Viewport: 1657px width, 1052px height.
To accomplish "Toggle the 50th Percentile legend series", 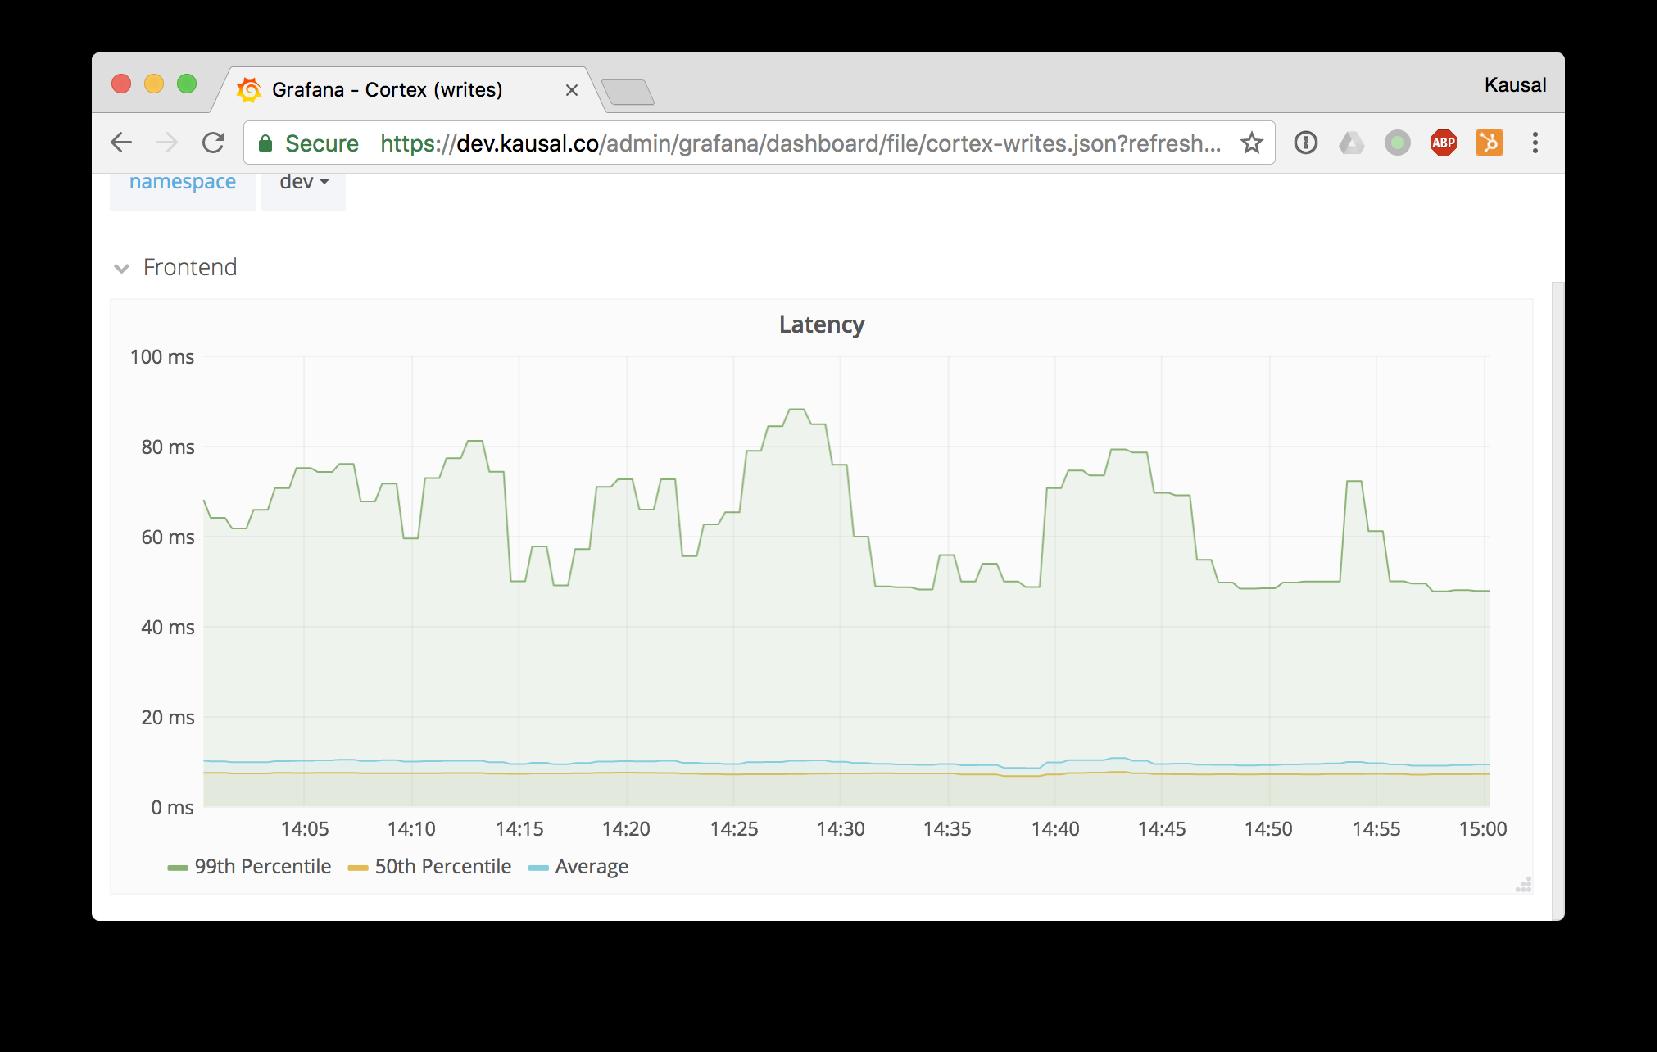I will click(442, 867).
